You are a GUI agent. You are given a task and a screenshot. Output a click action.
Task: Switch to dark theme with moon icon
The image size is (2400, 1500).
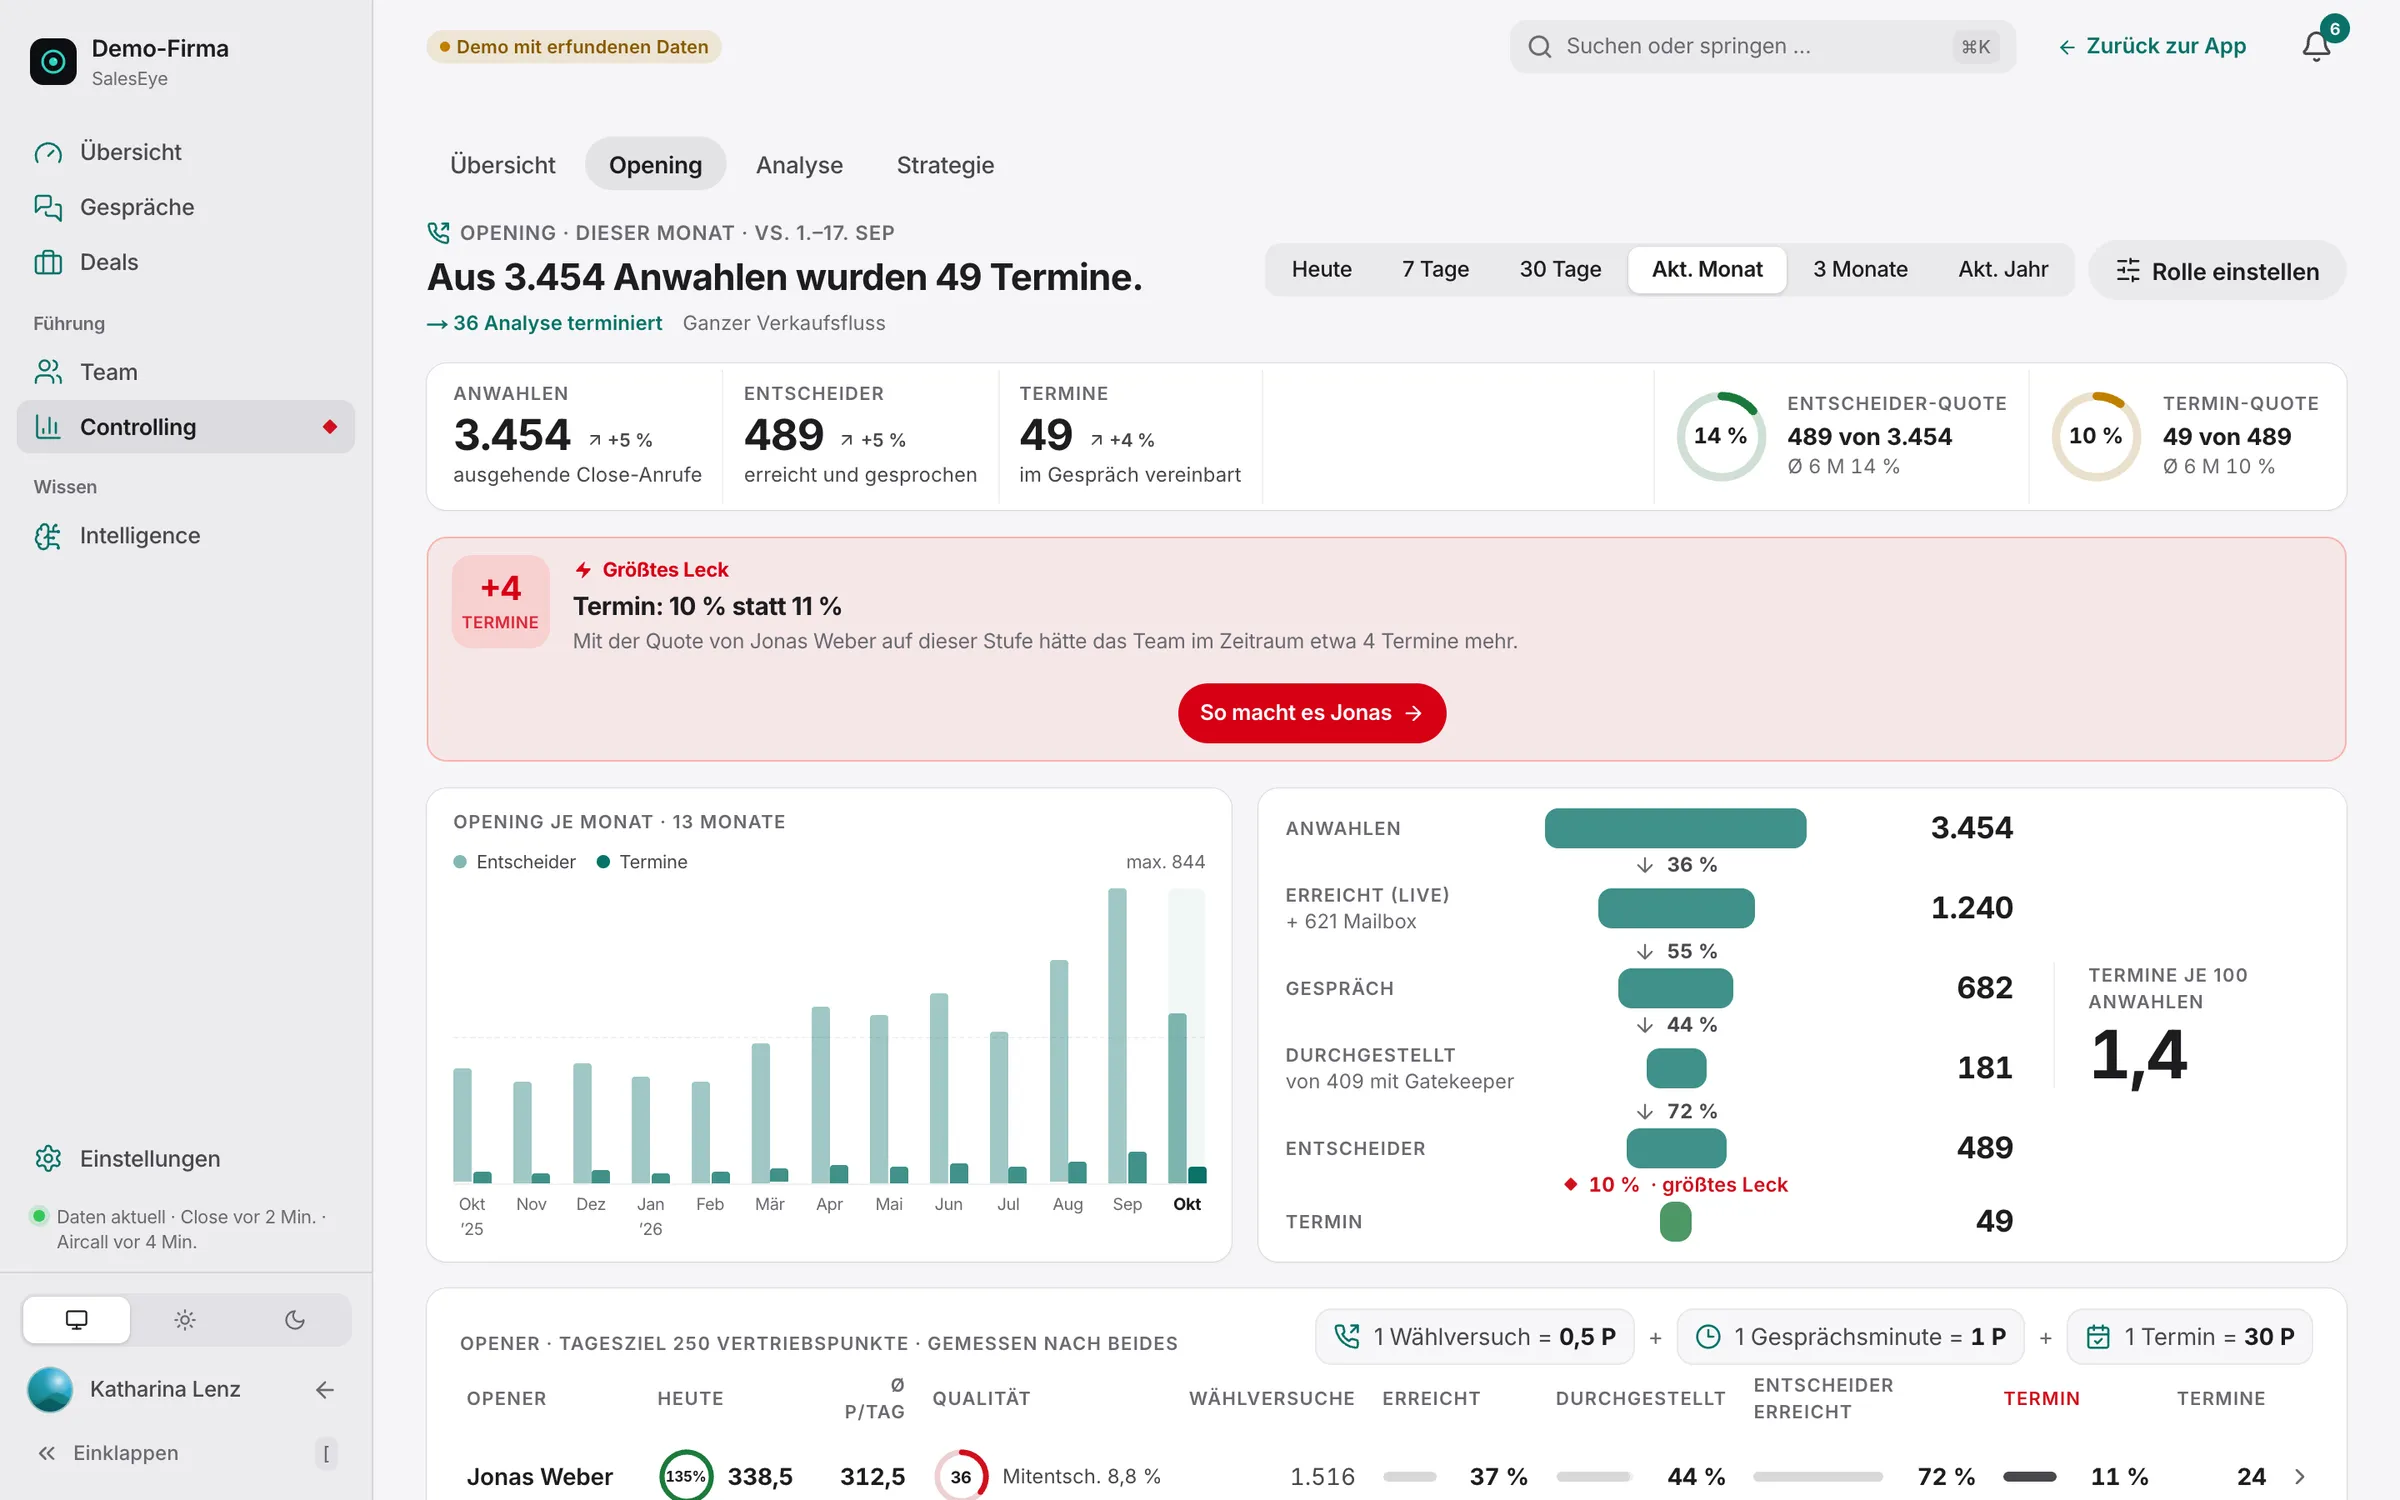[x=294, y=1320]
